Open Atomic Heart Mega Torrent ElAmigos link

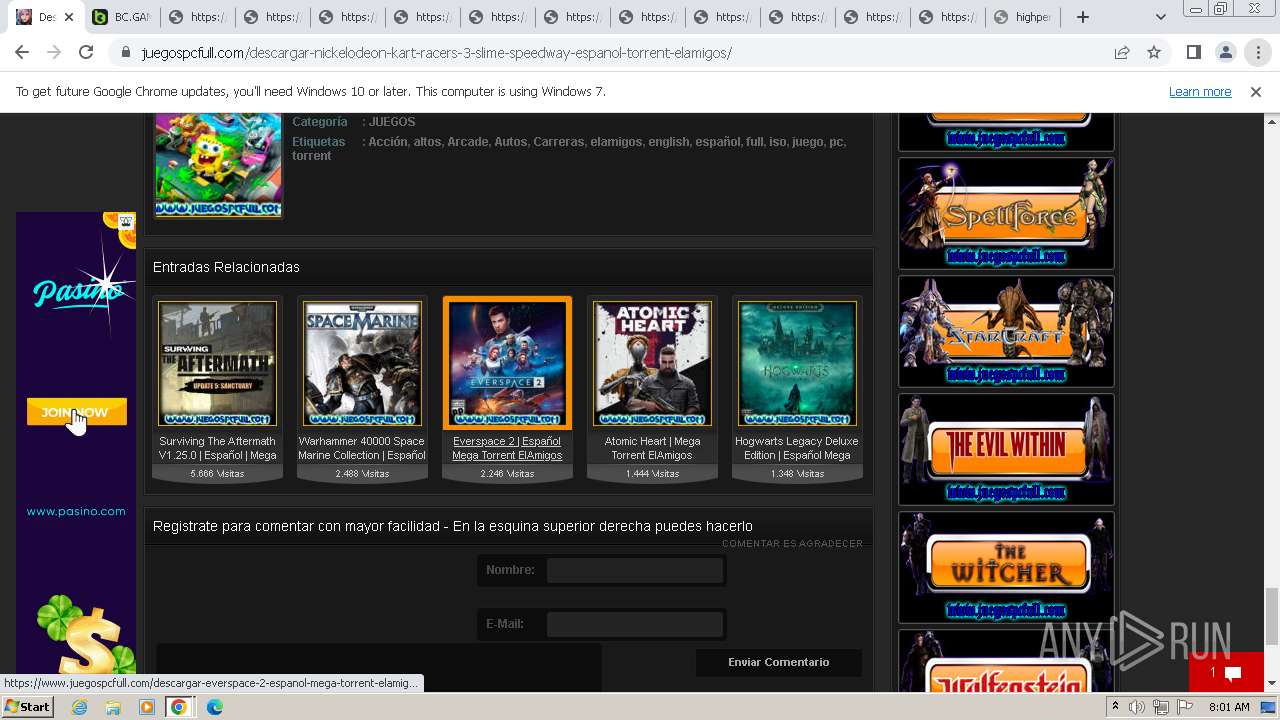652,448
